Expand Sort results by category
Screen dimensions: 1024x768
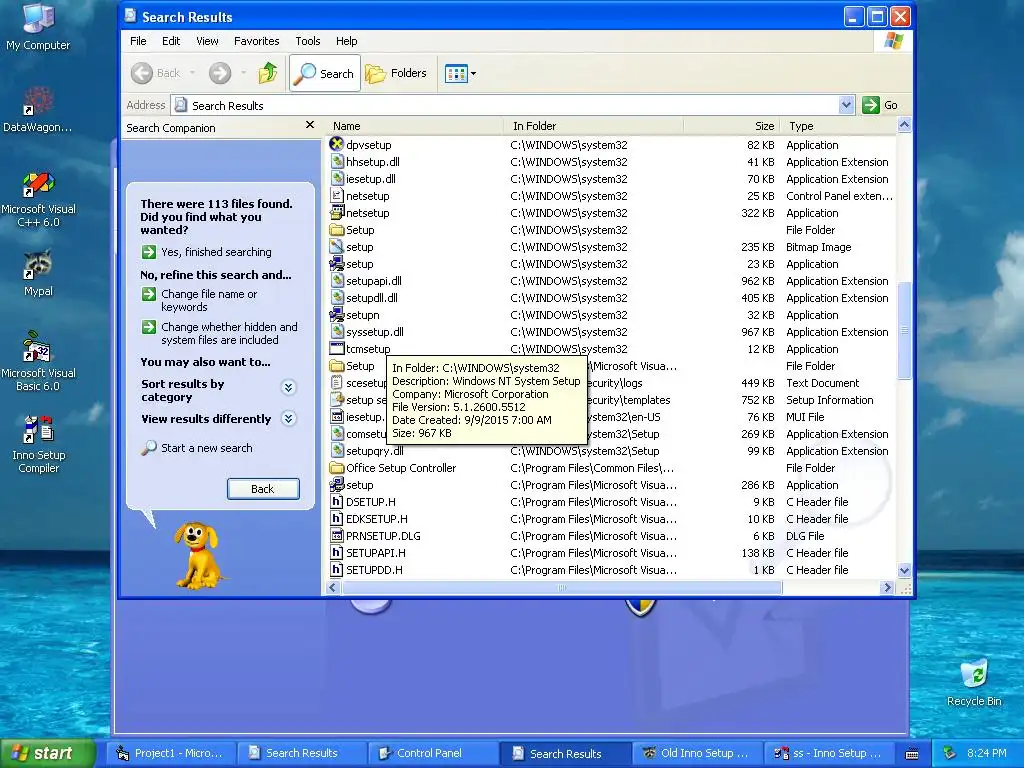[x=289, y=388]
